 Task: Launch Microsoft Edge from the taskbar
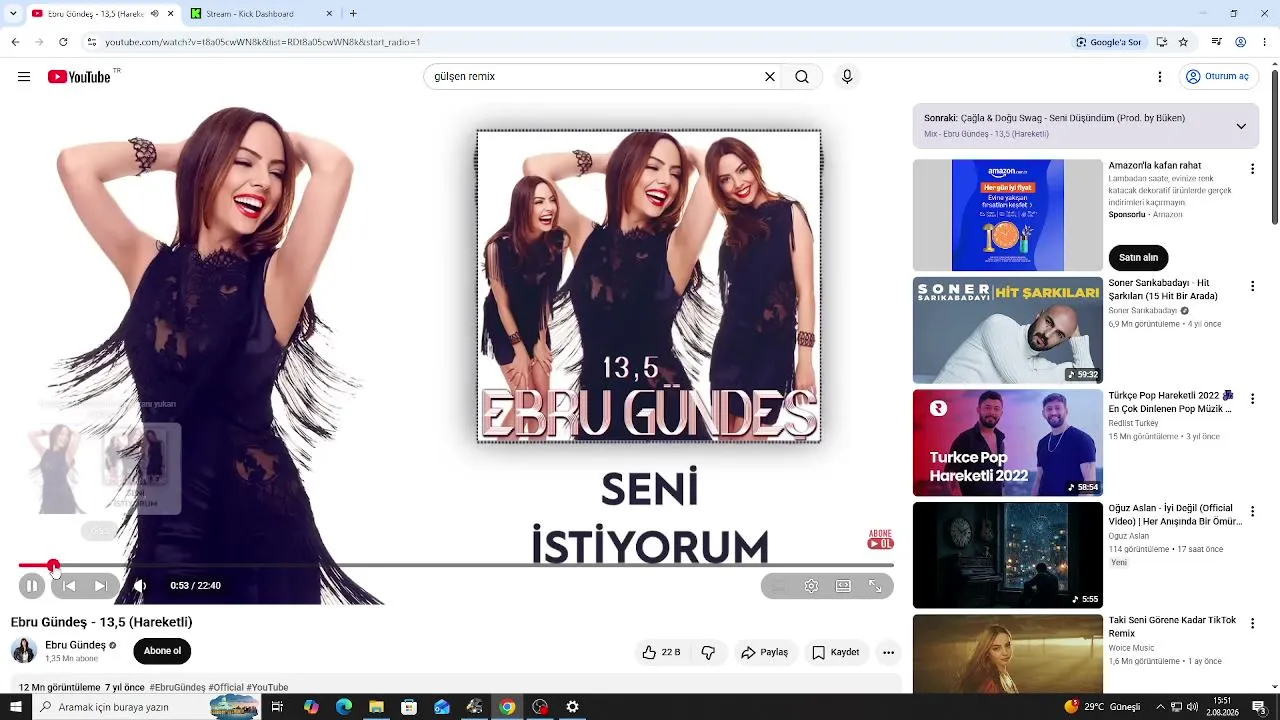[344, 707]
